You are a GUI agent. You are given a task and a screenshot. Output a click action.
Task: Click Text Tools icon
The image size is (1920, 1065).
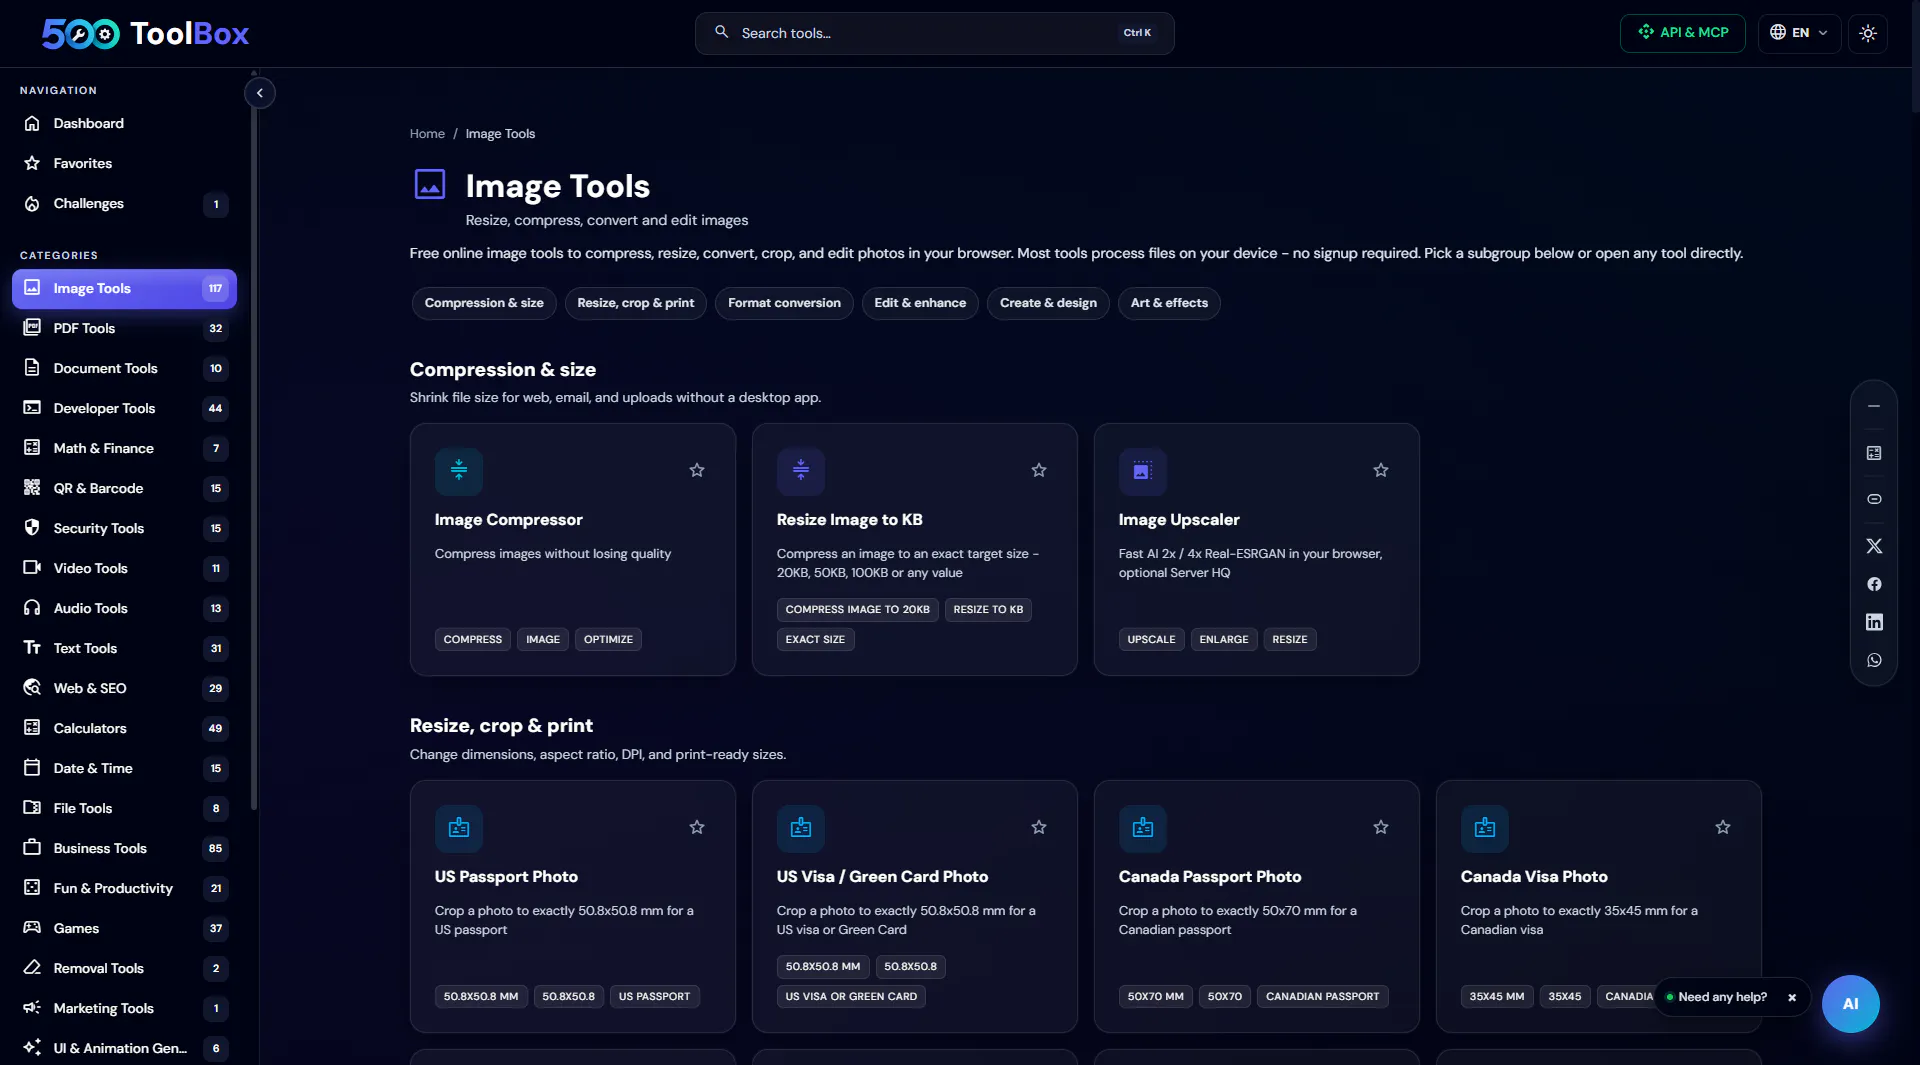coord(32,648)
